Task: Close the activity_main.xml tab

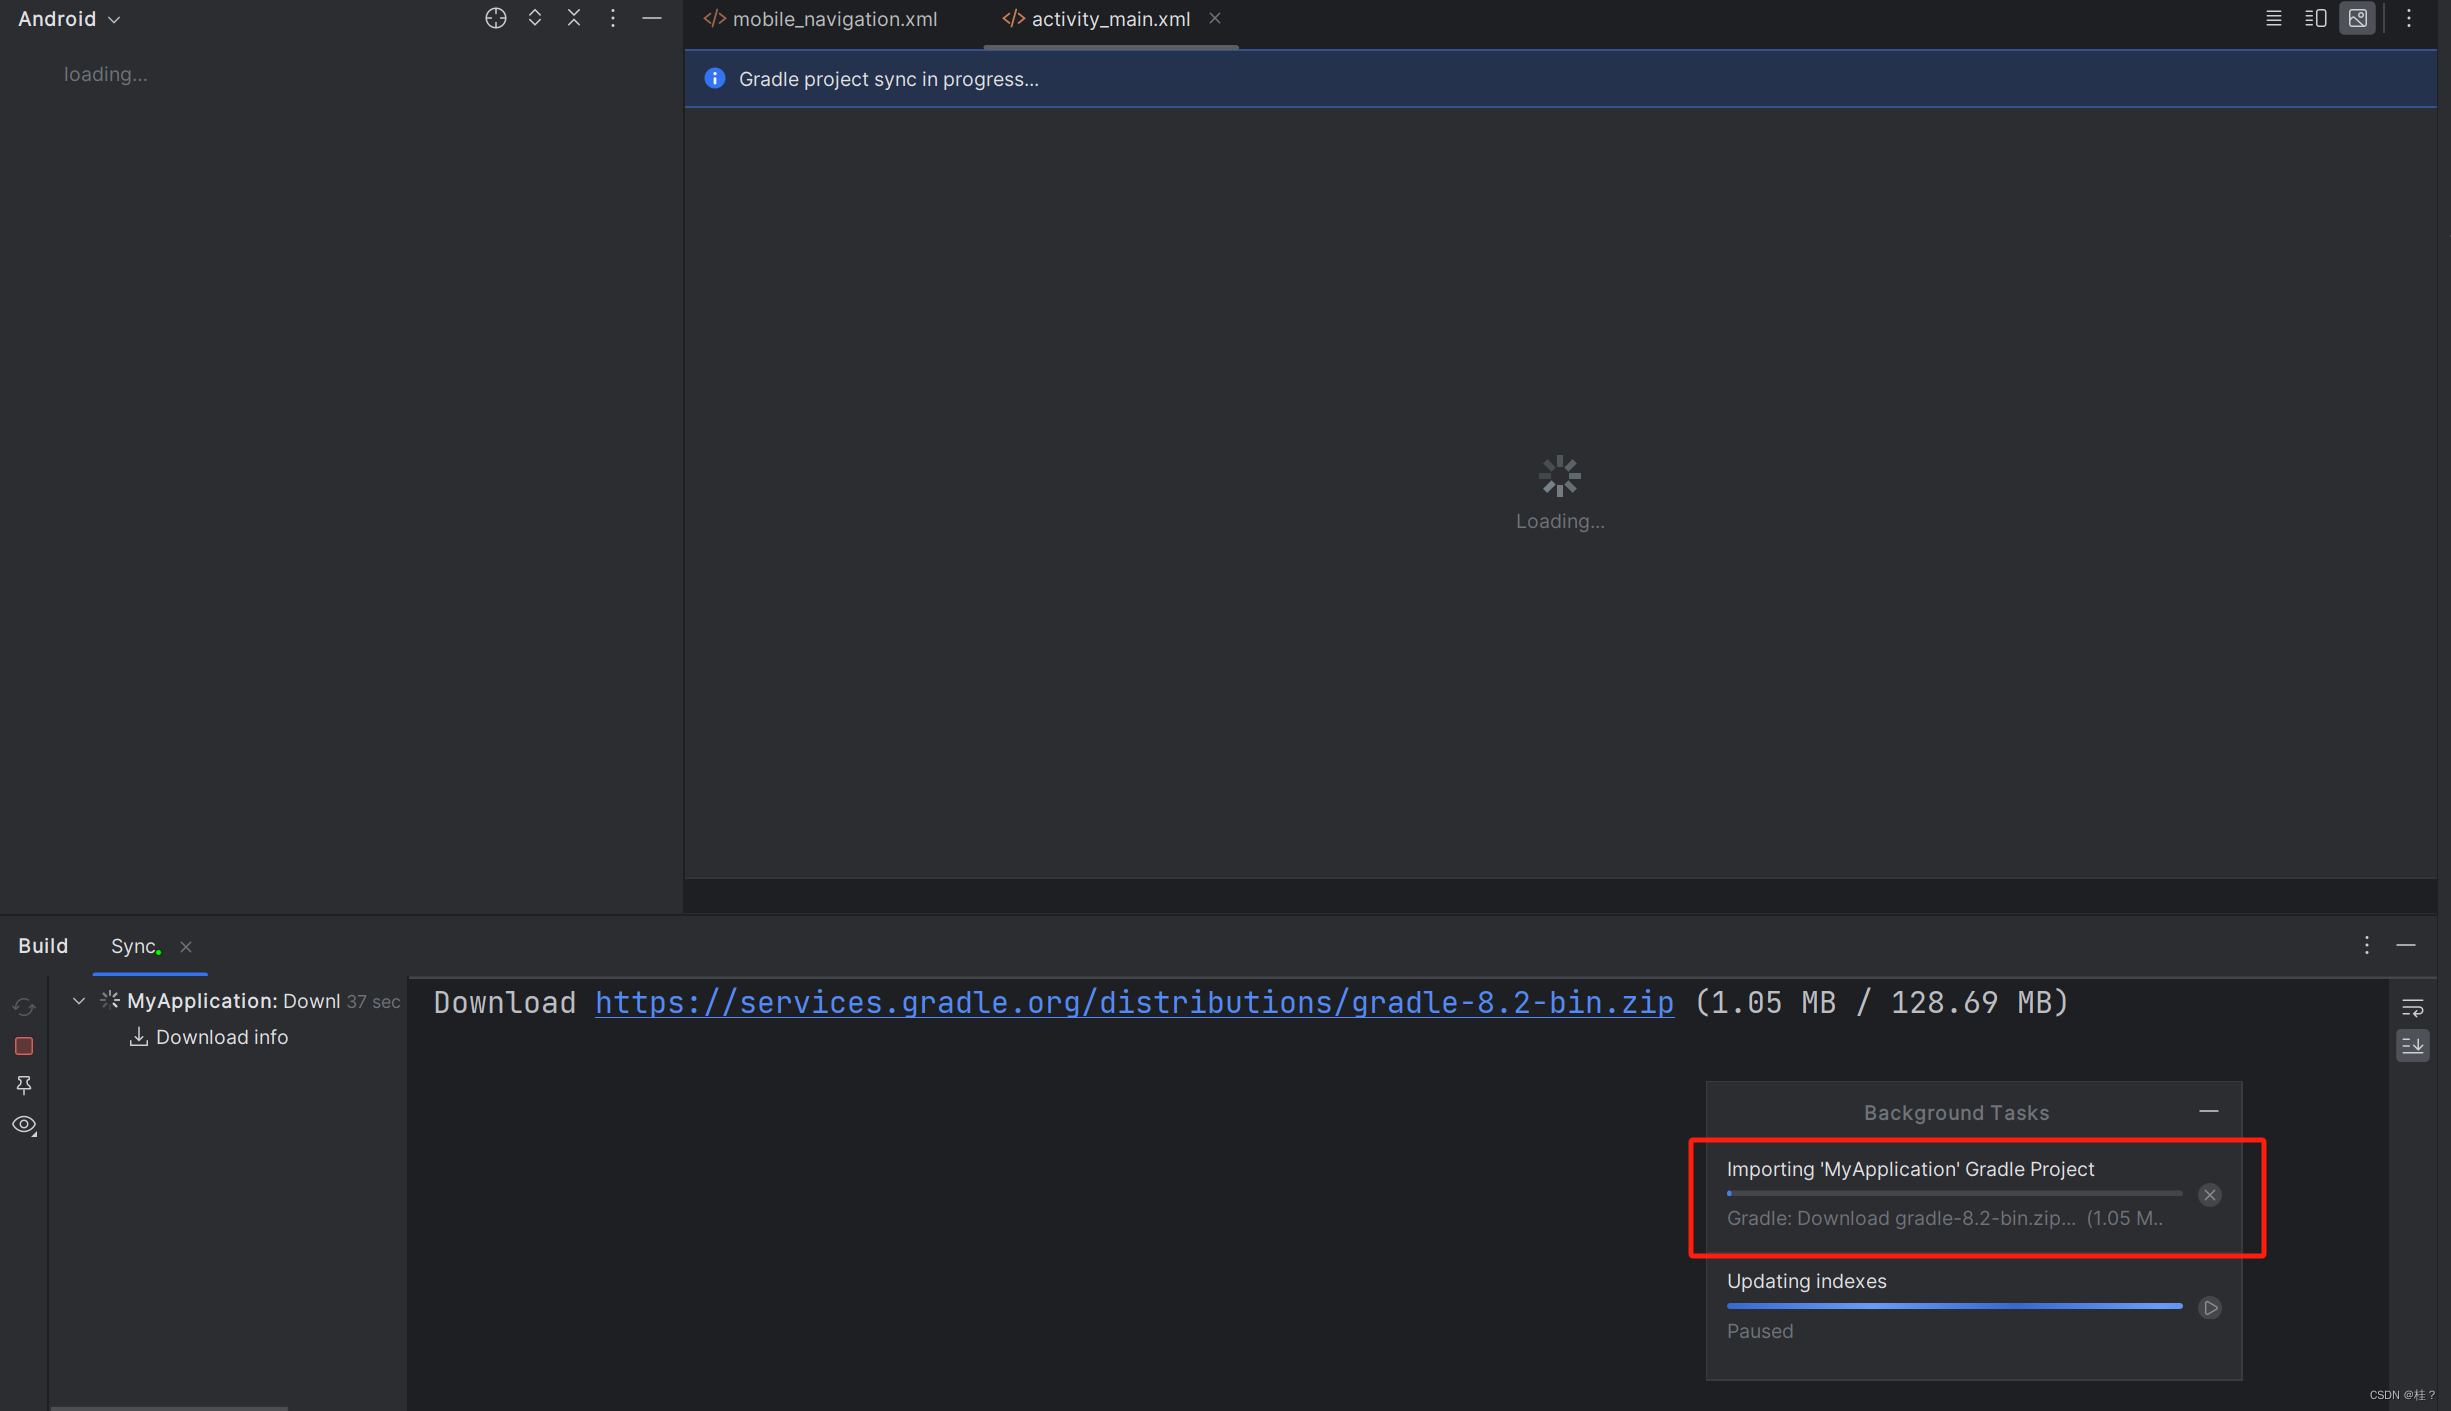Action: [1214, 18]
